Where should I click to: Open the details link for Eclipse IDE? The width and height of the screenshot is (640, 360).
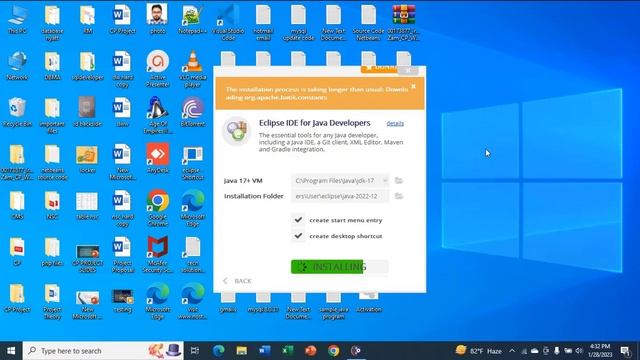coord(395,123)
